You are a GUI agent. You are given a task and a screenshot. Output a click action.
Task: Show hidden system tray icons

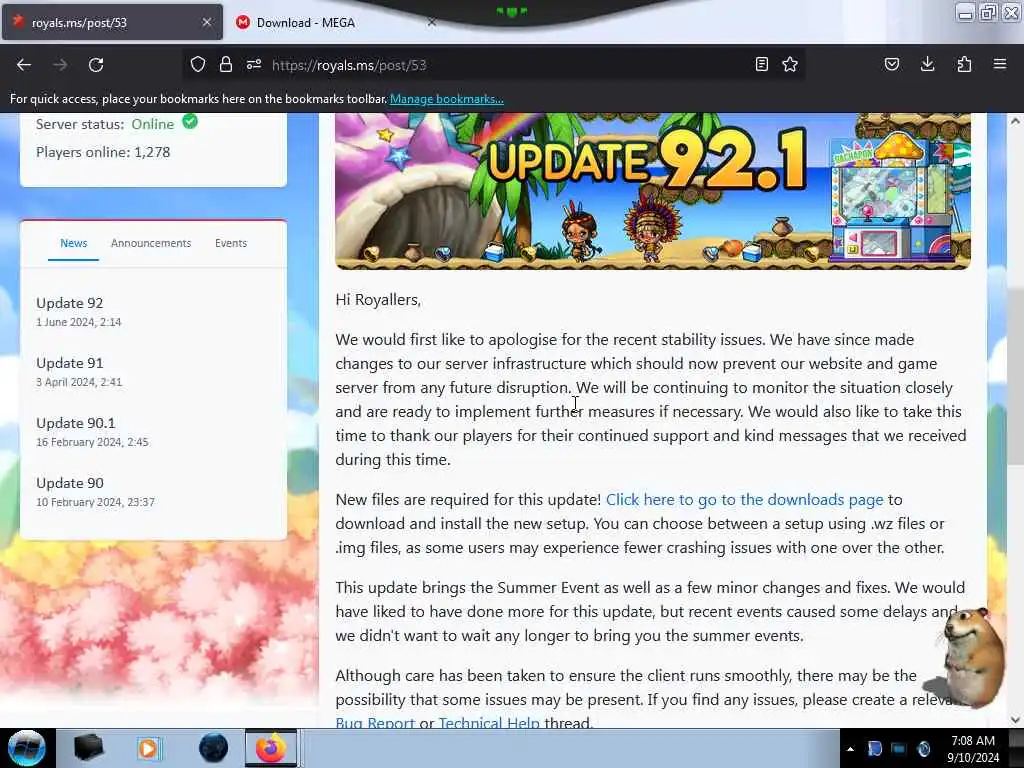(850, 749)
